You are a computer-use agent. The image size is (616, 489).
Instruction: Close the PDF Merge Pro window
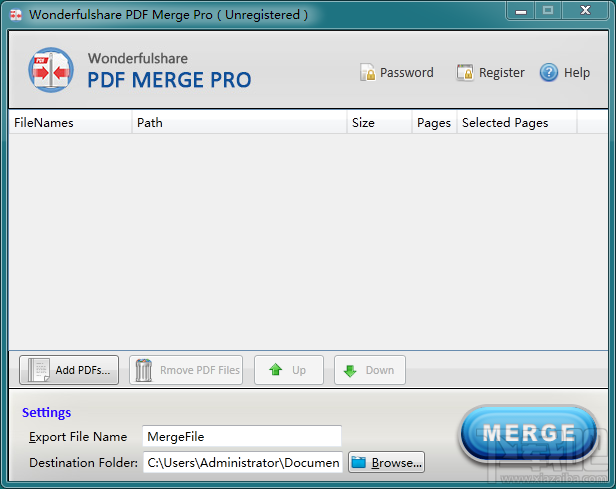(x=585, y=11)
